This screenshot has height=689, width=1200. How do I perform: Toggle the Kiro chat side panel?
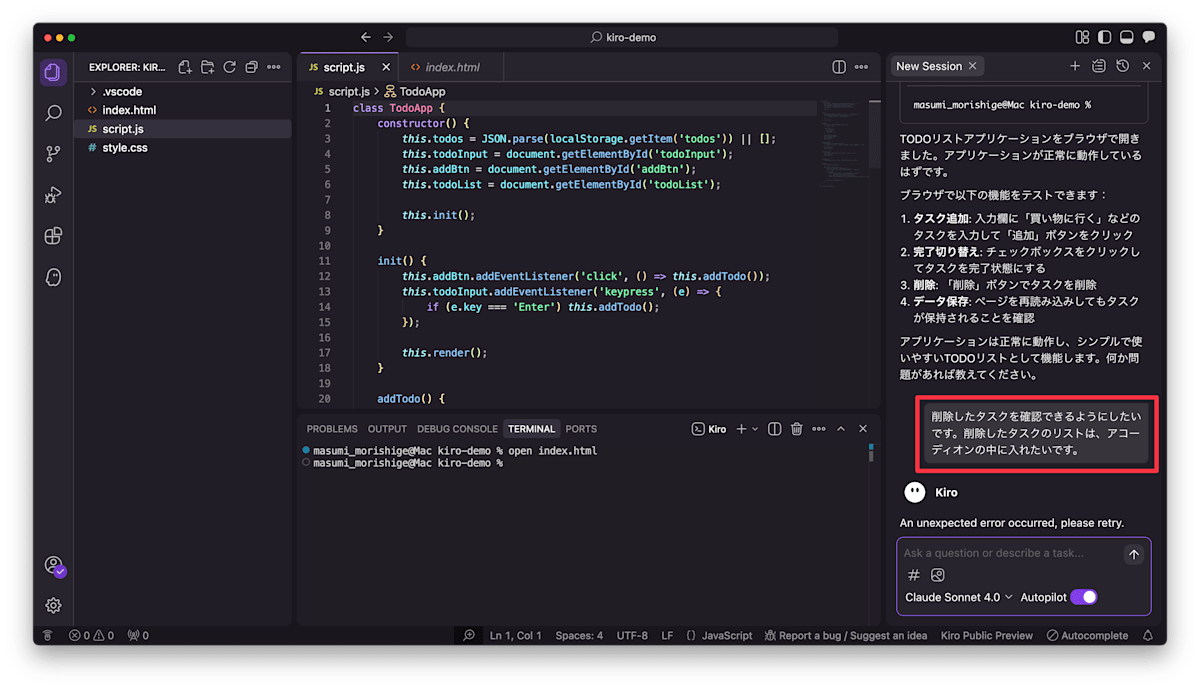coord(1148,37)
